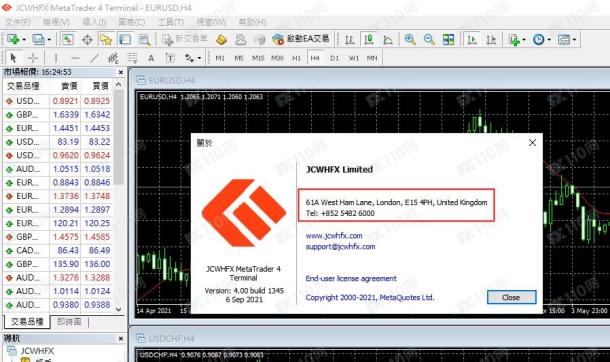This screenshot has height=362, width=610.
Task: Expand the New Chart dropdown arrow
Action: click(x=24, y=40)
